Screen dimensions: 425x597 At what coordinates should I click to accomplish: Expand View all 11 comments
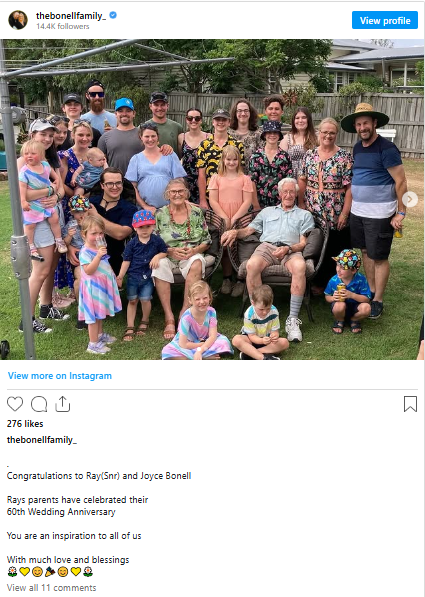point(51,587)
